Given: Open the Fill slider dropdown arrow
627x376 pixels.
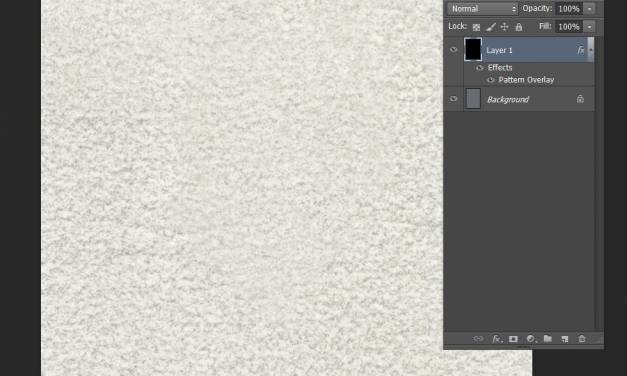Looking at the screenshot, I should [x=589, y=27].
